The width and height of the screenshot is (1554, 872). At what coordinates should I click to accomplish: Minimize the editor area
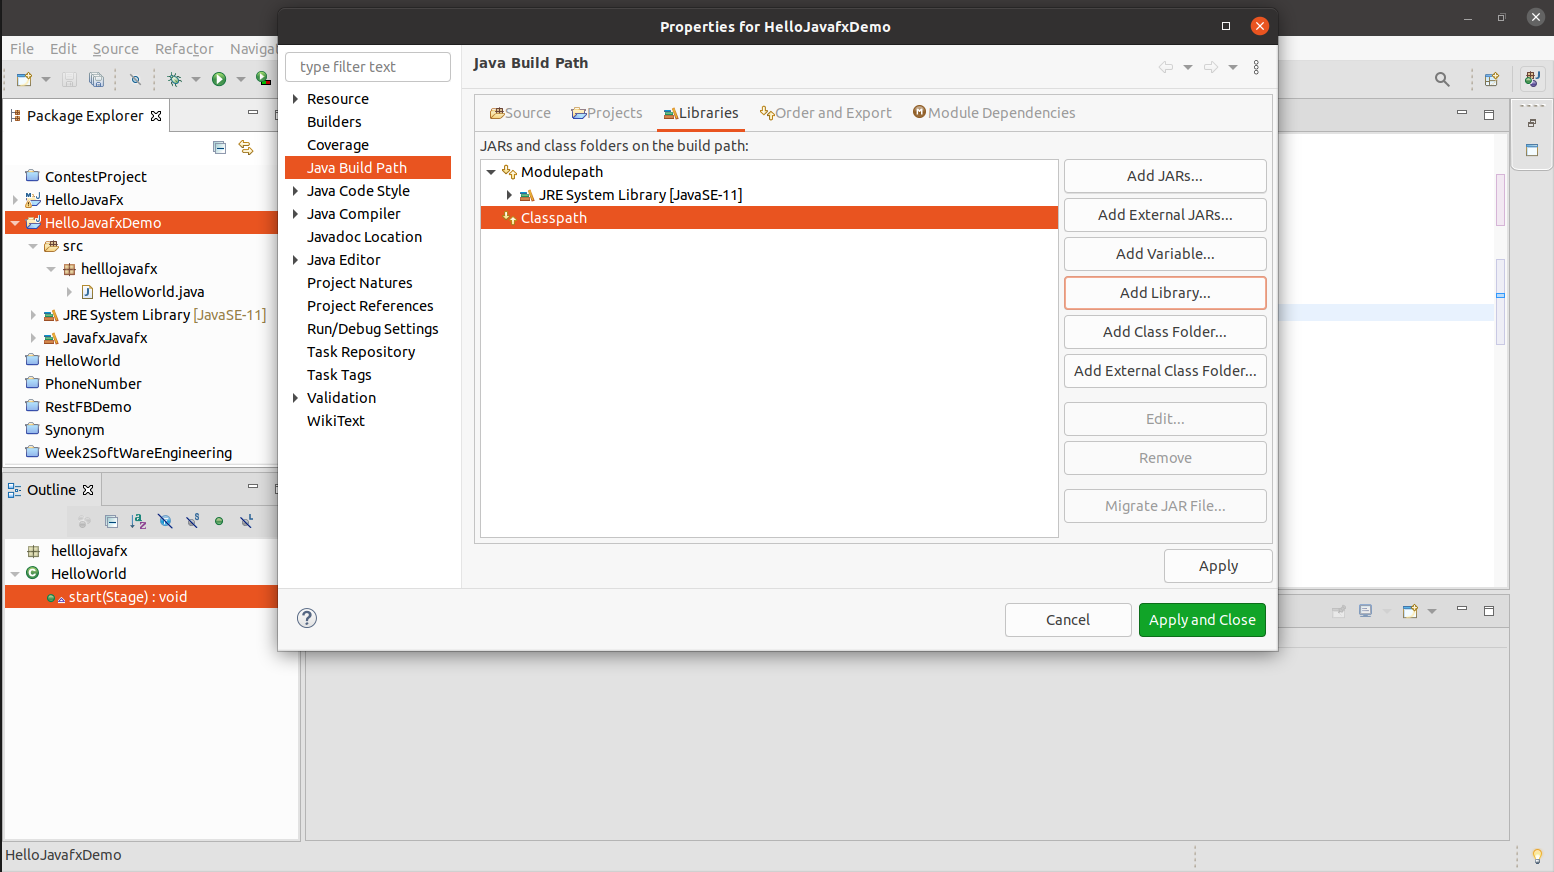1462,113
